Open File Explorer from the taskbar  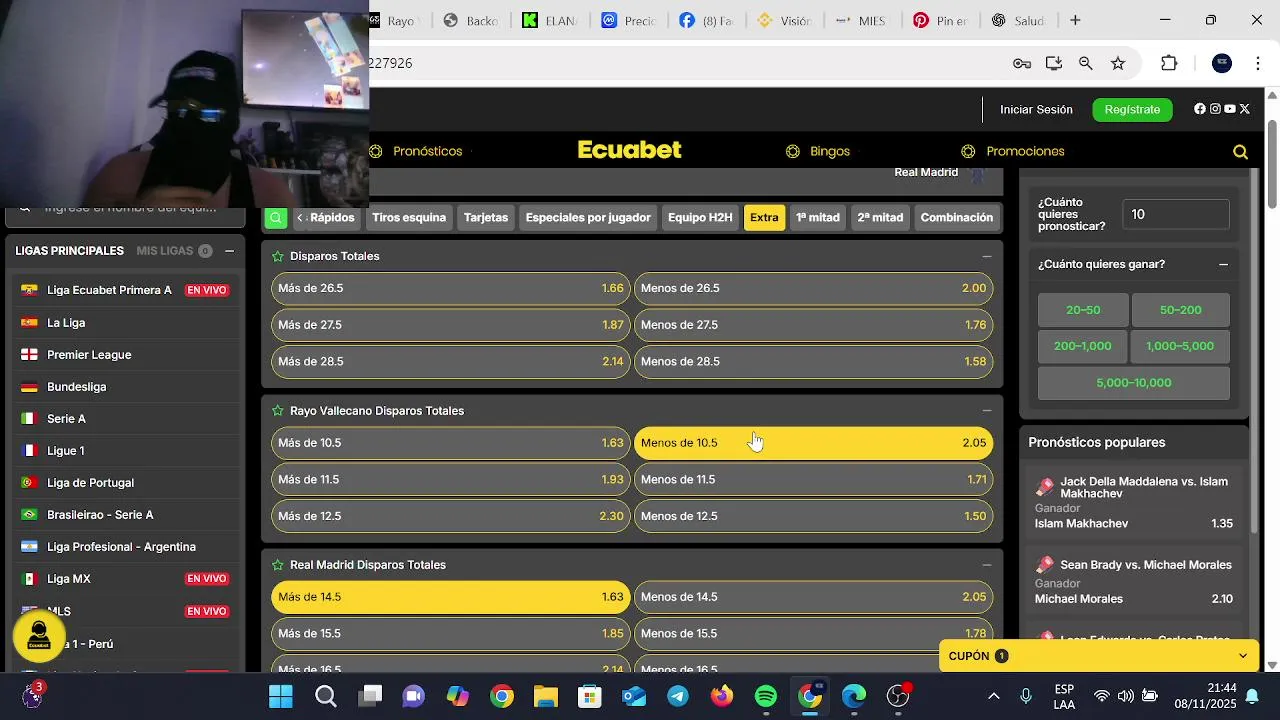click(x=545, y=696)
